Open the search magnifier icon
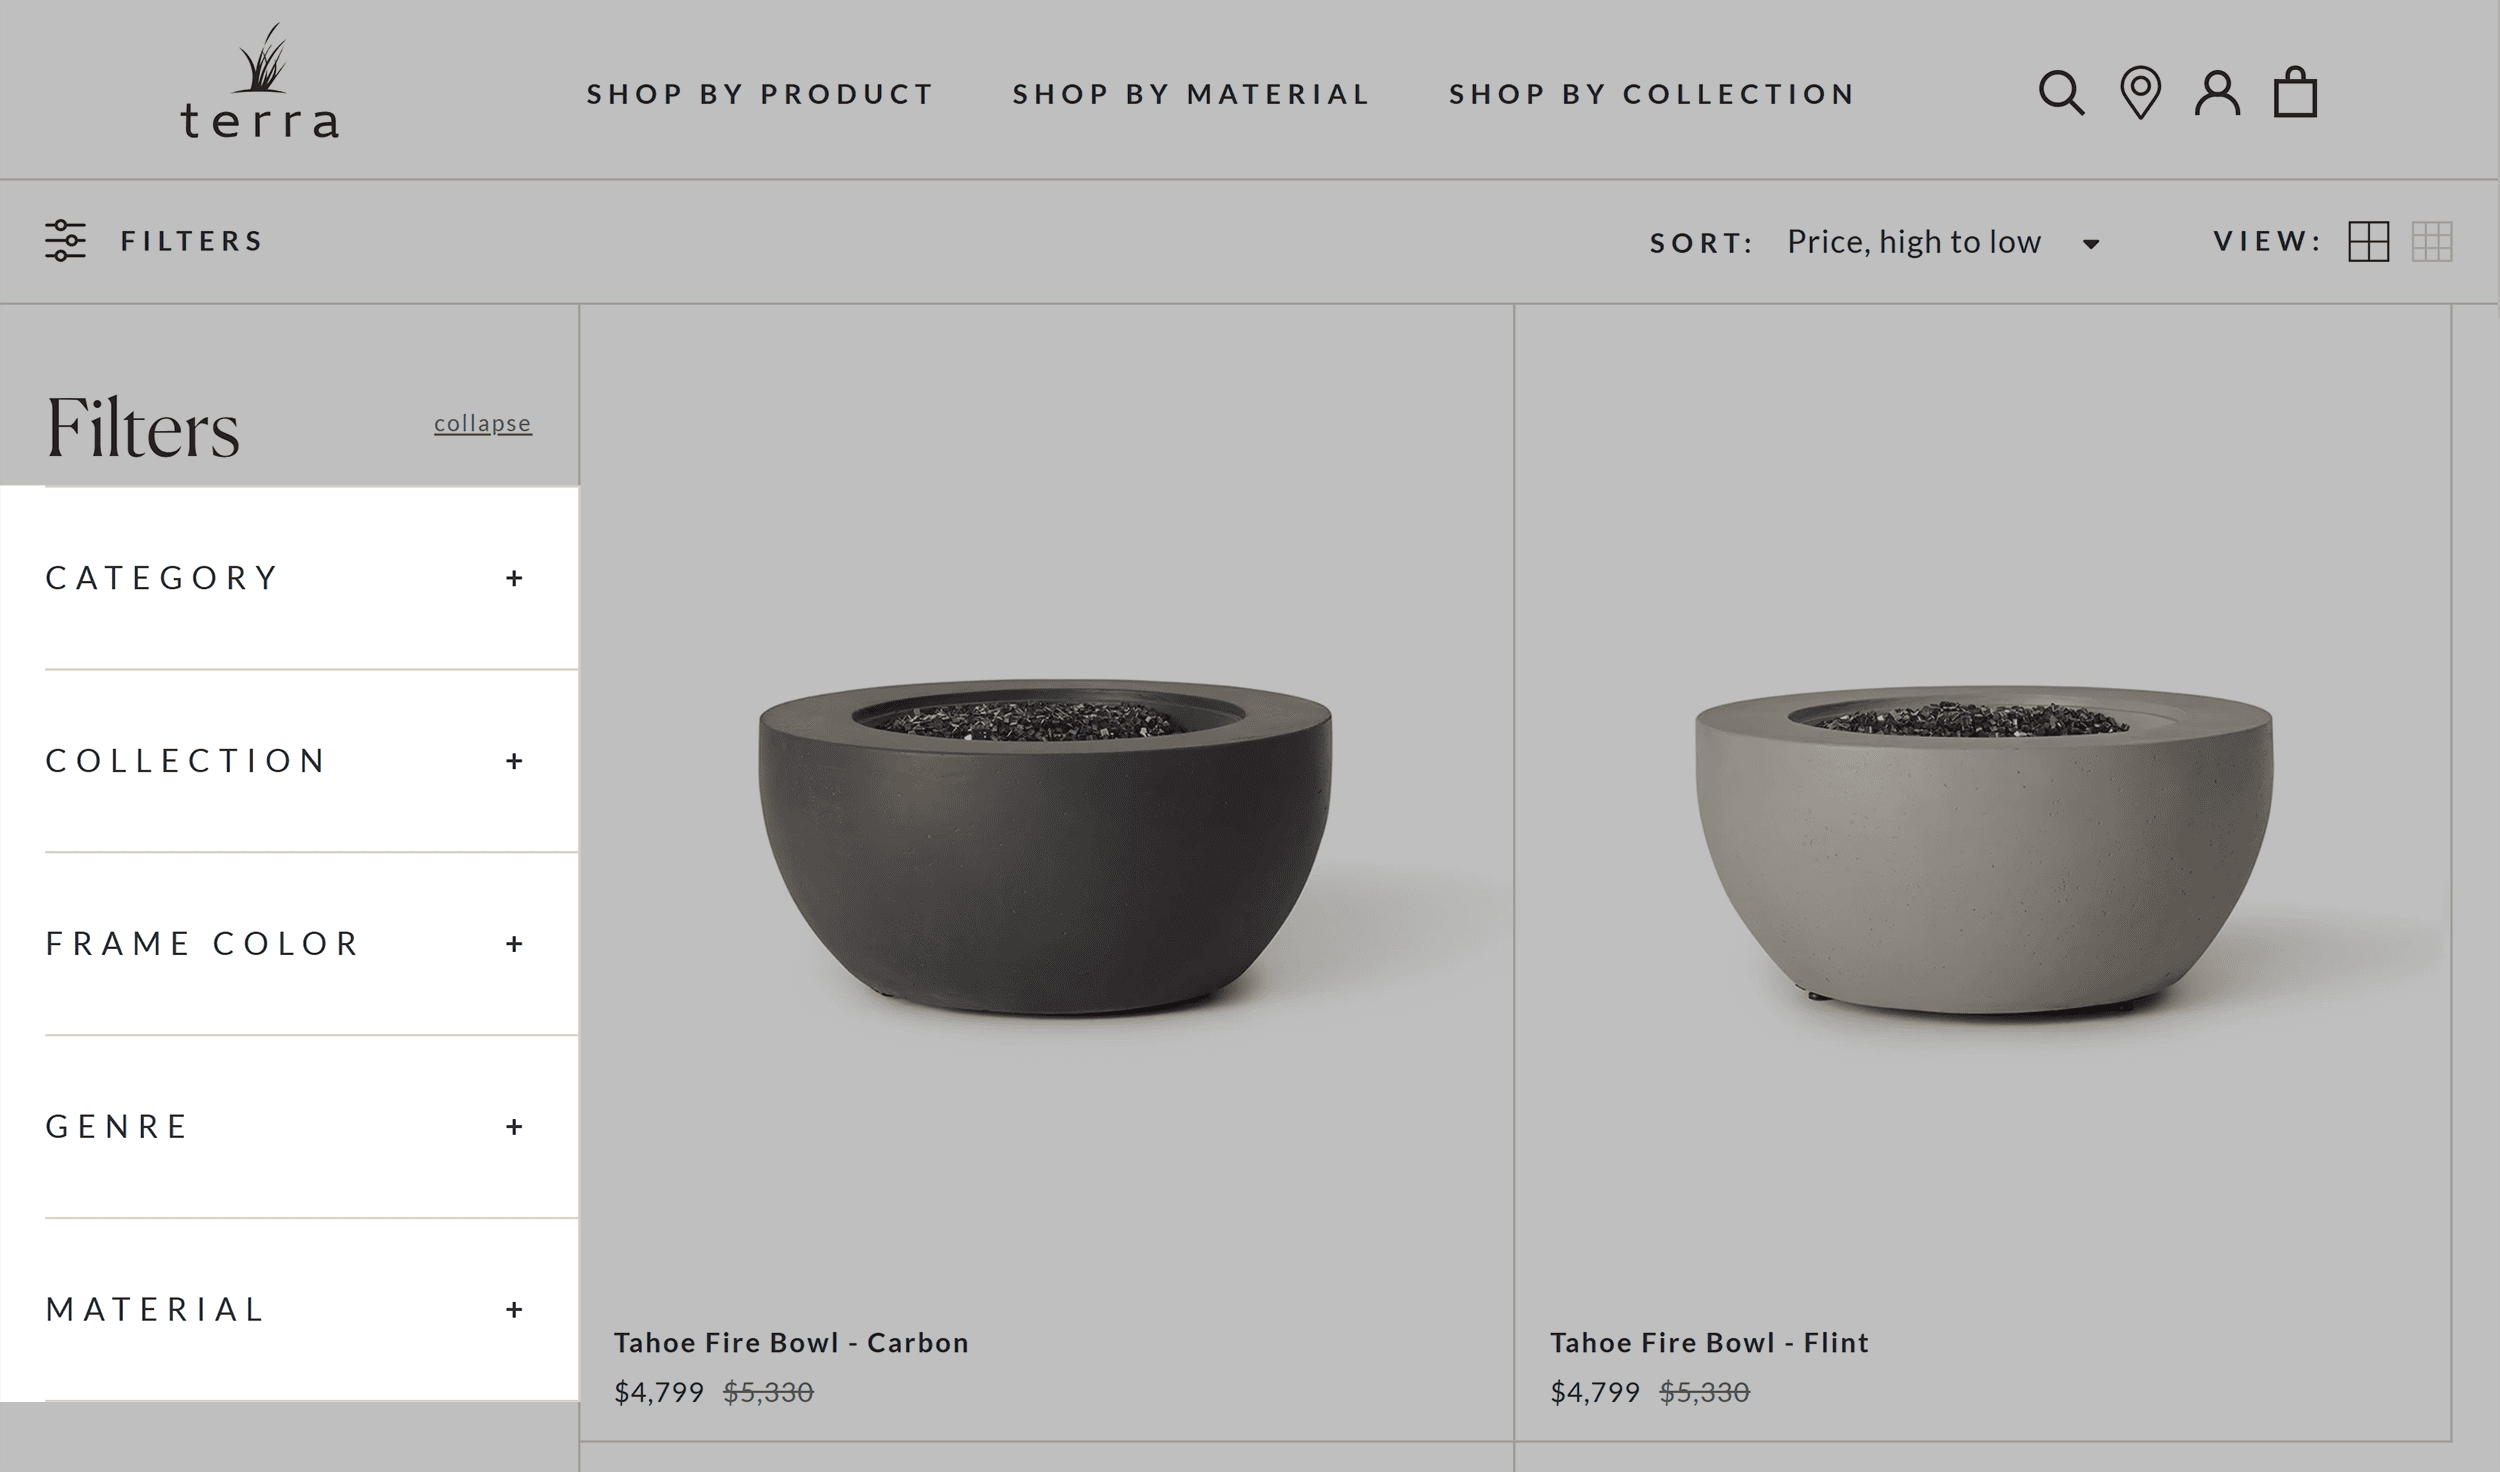The height and width of the screenshot is (1472, 2500). [2061, 93]
